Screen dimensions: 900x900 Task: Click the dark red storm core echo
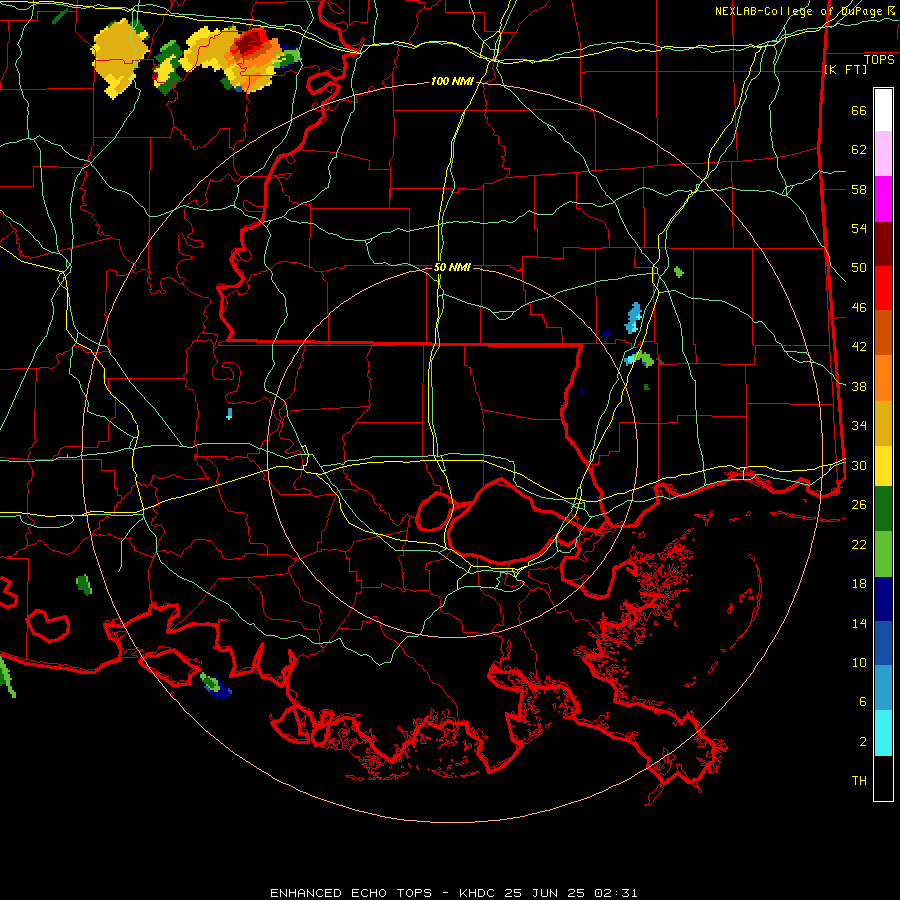[250, 42]
